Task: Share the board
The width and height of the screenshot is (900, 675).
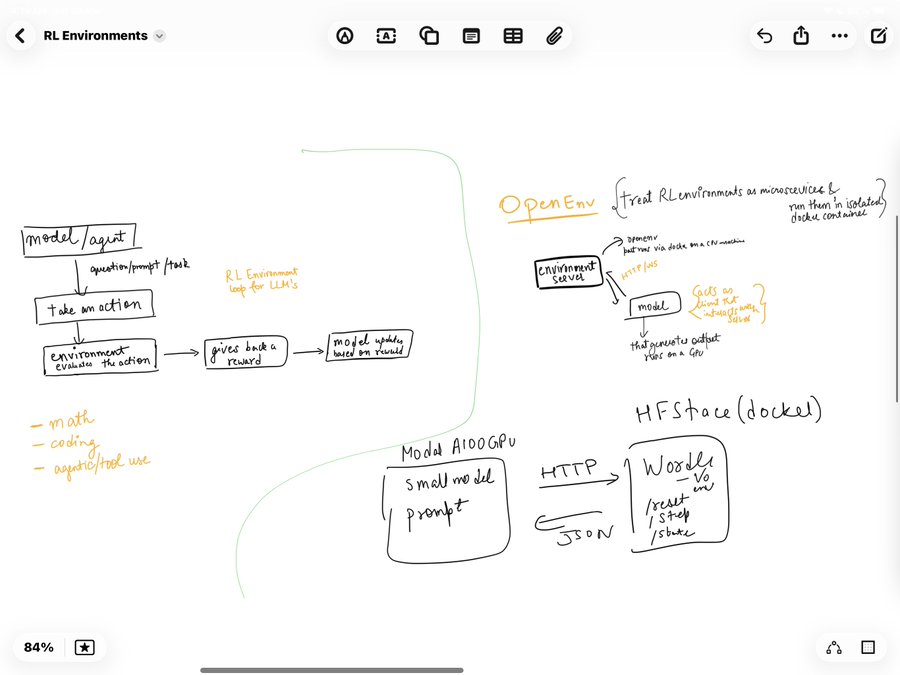Action: (801, 36)
